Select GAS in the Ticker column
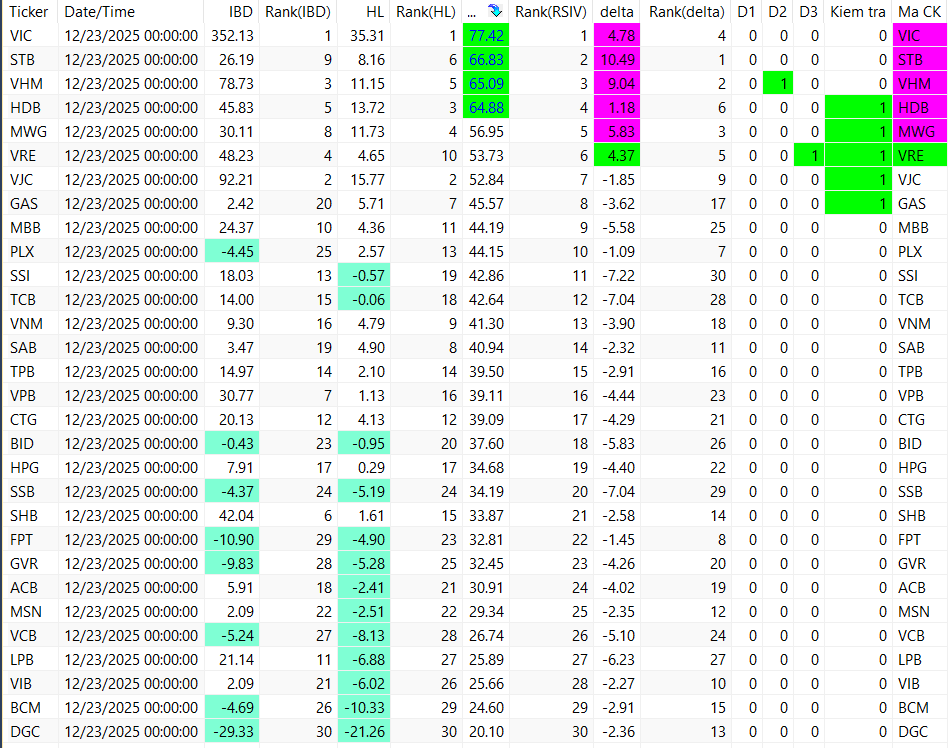The width and height of the screenshot is (948, 748). [x=24, y=204]
